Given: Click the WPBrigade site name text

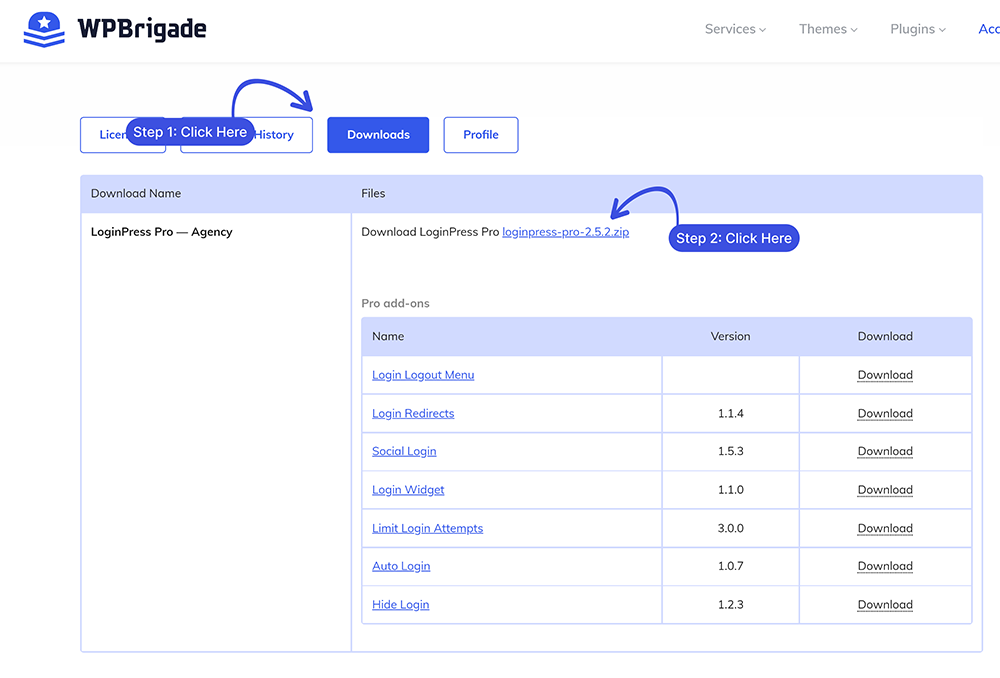Looking at the screenshot, I should tap(142, 29).
